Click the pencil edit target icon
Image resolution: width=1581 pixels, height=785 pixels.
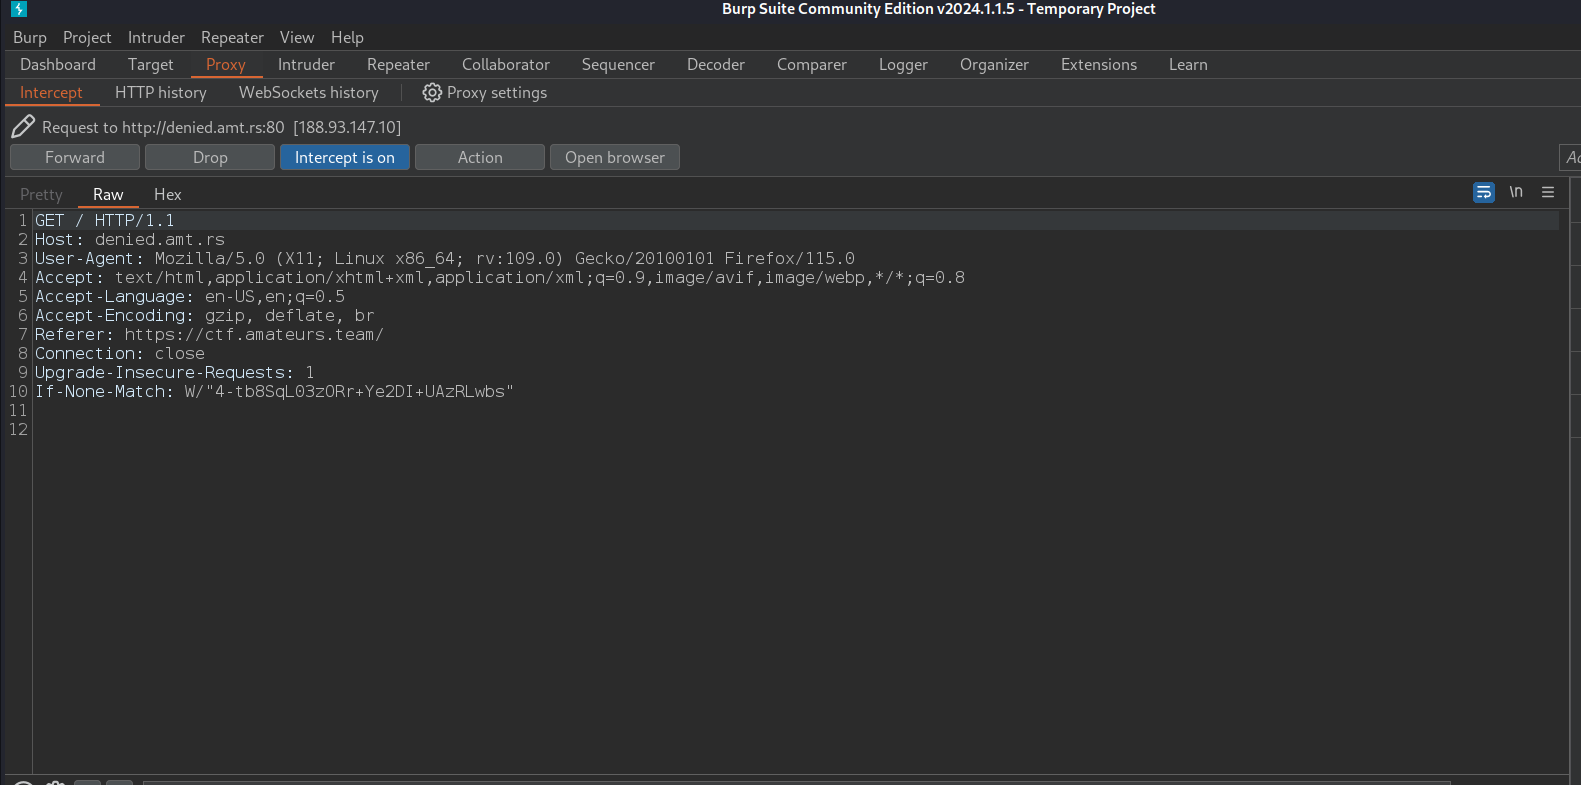pos(23,127)
